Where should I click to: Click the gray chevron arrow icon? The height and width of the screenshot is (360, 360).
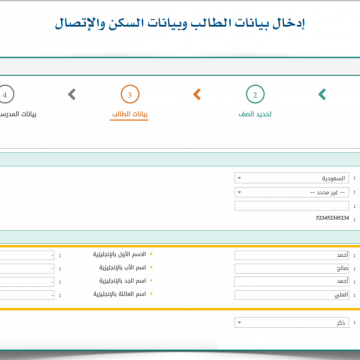pyautogui.click(x=72, y=94)
